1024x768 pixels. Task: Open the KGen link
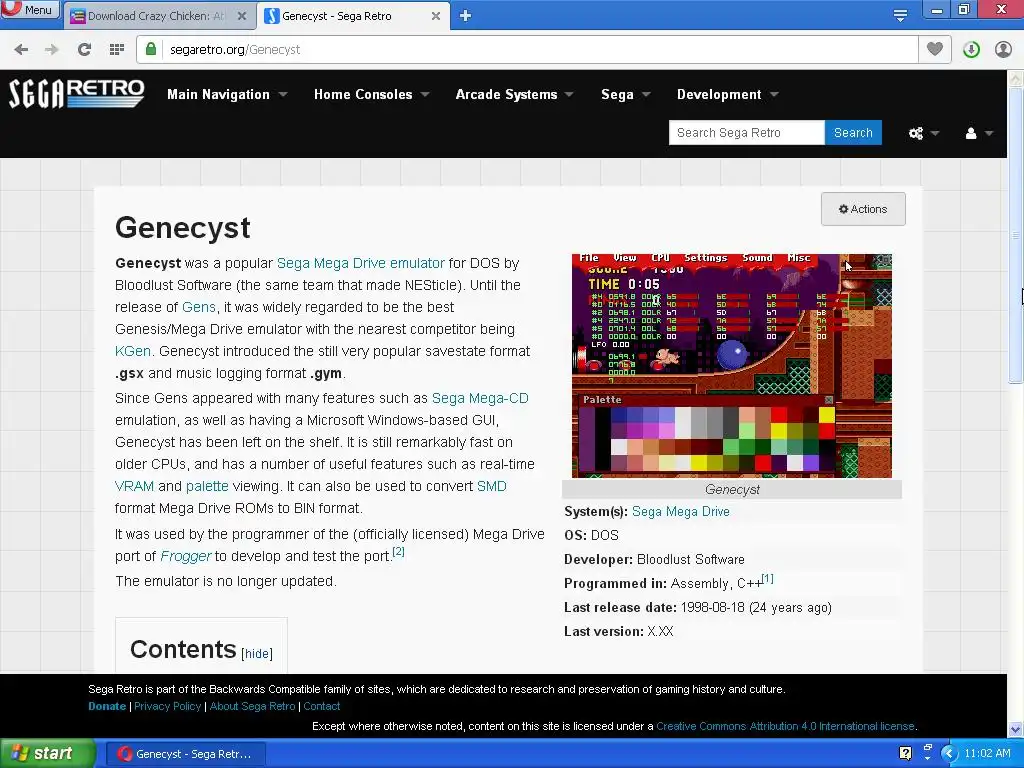click(x=133, y=351)
